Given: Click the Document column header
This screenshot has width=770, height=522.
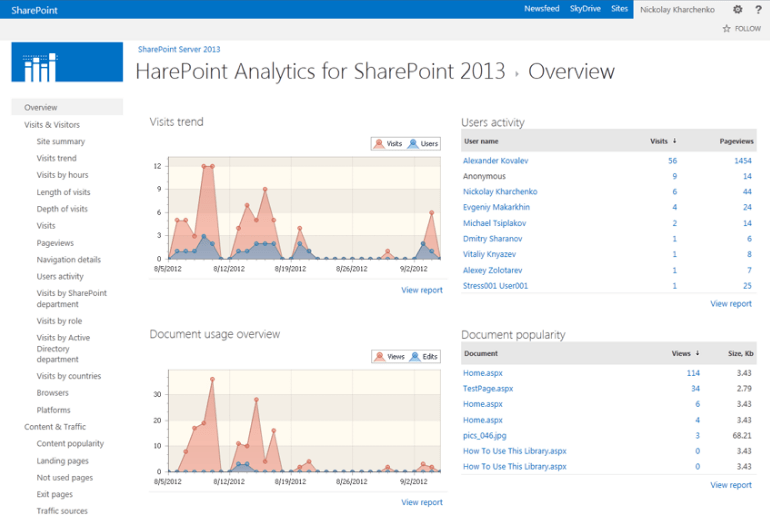Looking at the screenshot, I should pyautogui.click(x=481, y=353).
